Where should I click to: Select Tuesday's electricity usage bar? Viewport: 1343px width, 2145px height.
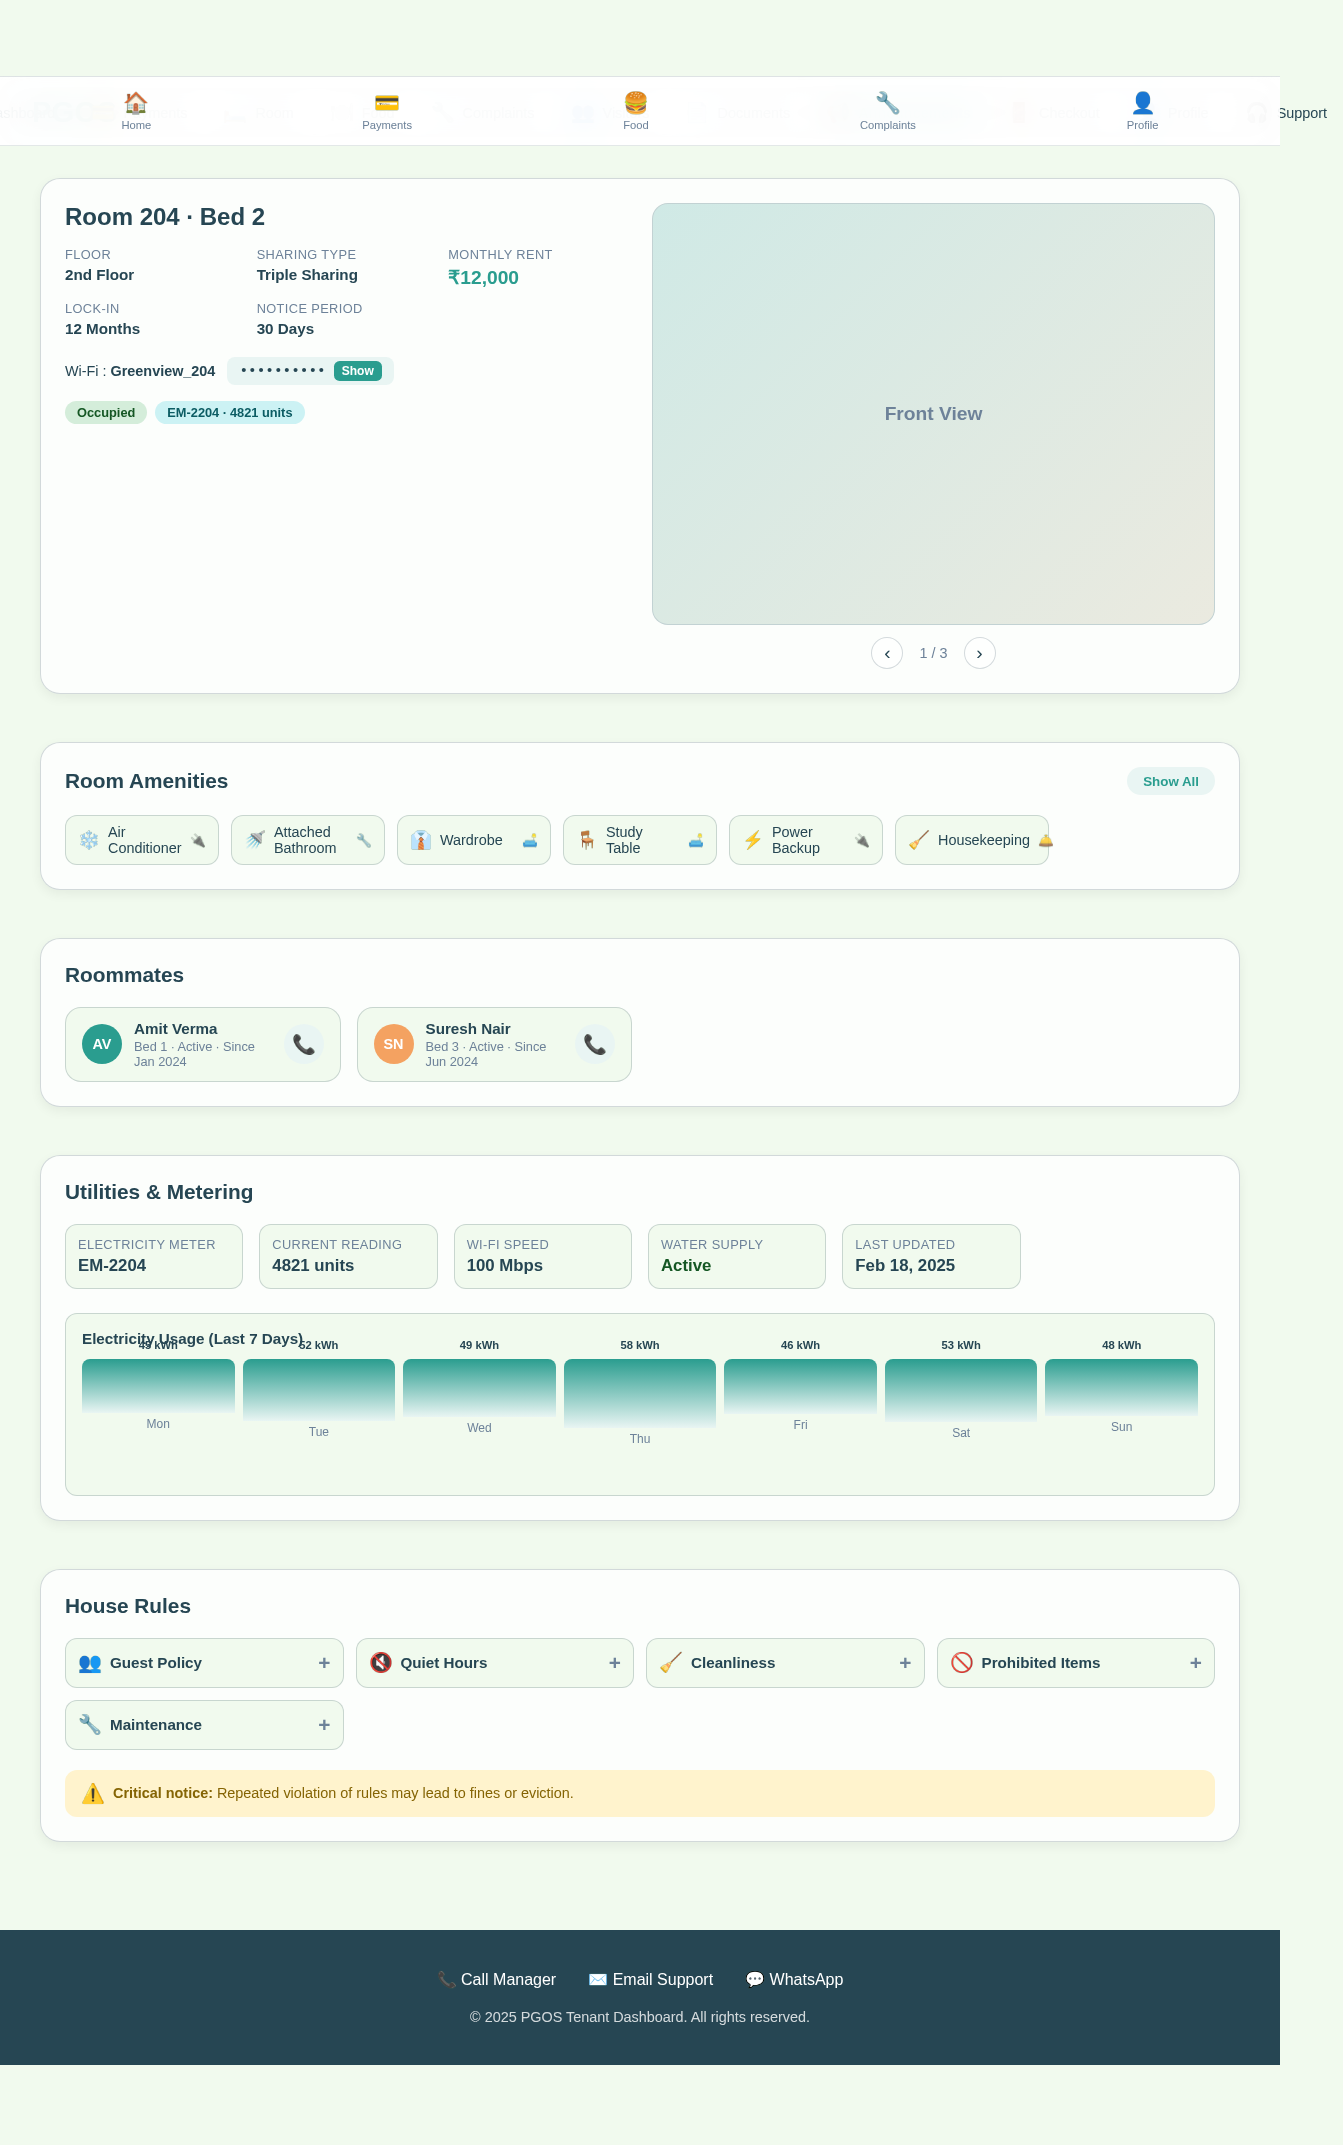tap(319, 1390)
